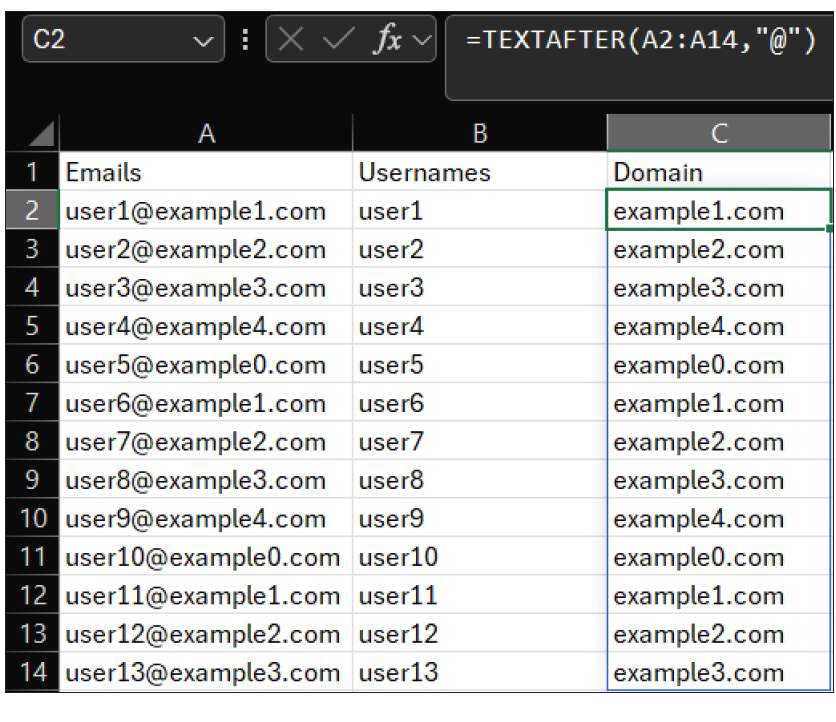Select column A header
Image resolution: width=836 pixels, height=722 pixels.
point(206,134)
